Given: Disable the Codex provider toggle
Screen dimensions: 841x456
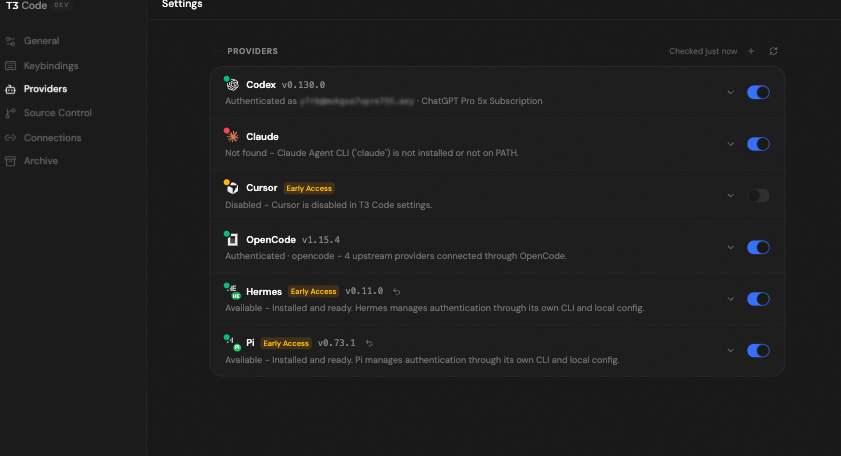Looking at the screenshot, I should [x=758, y=92].
